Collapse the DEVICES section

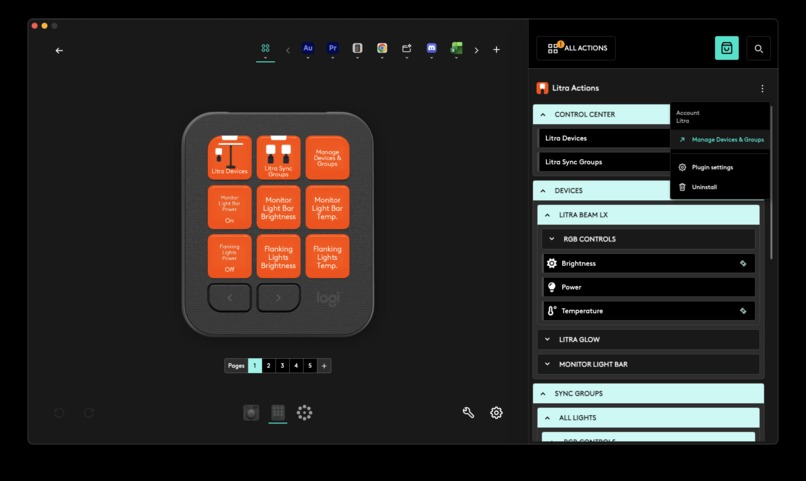(x=601, y=190)
